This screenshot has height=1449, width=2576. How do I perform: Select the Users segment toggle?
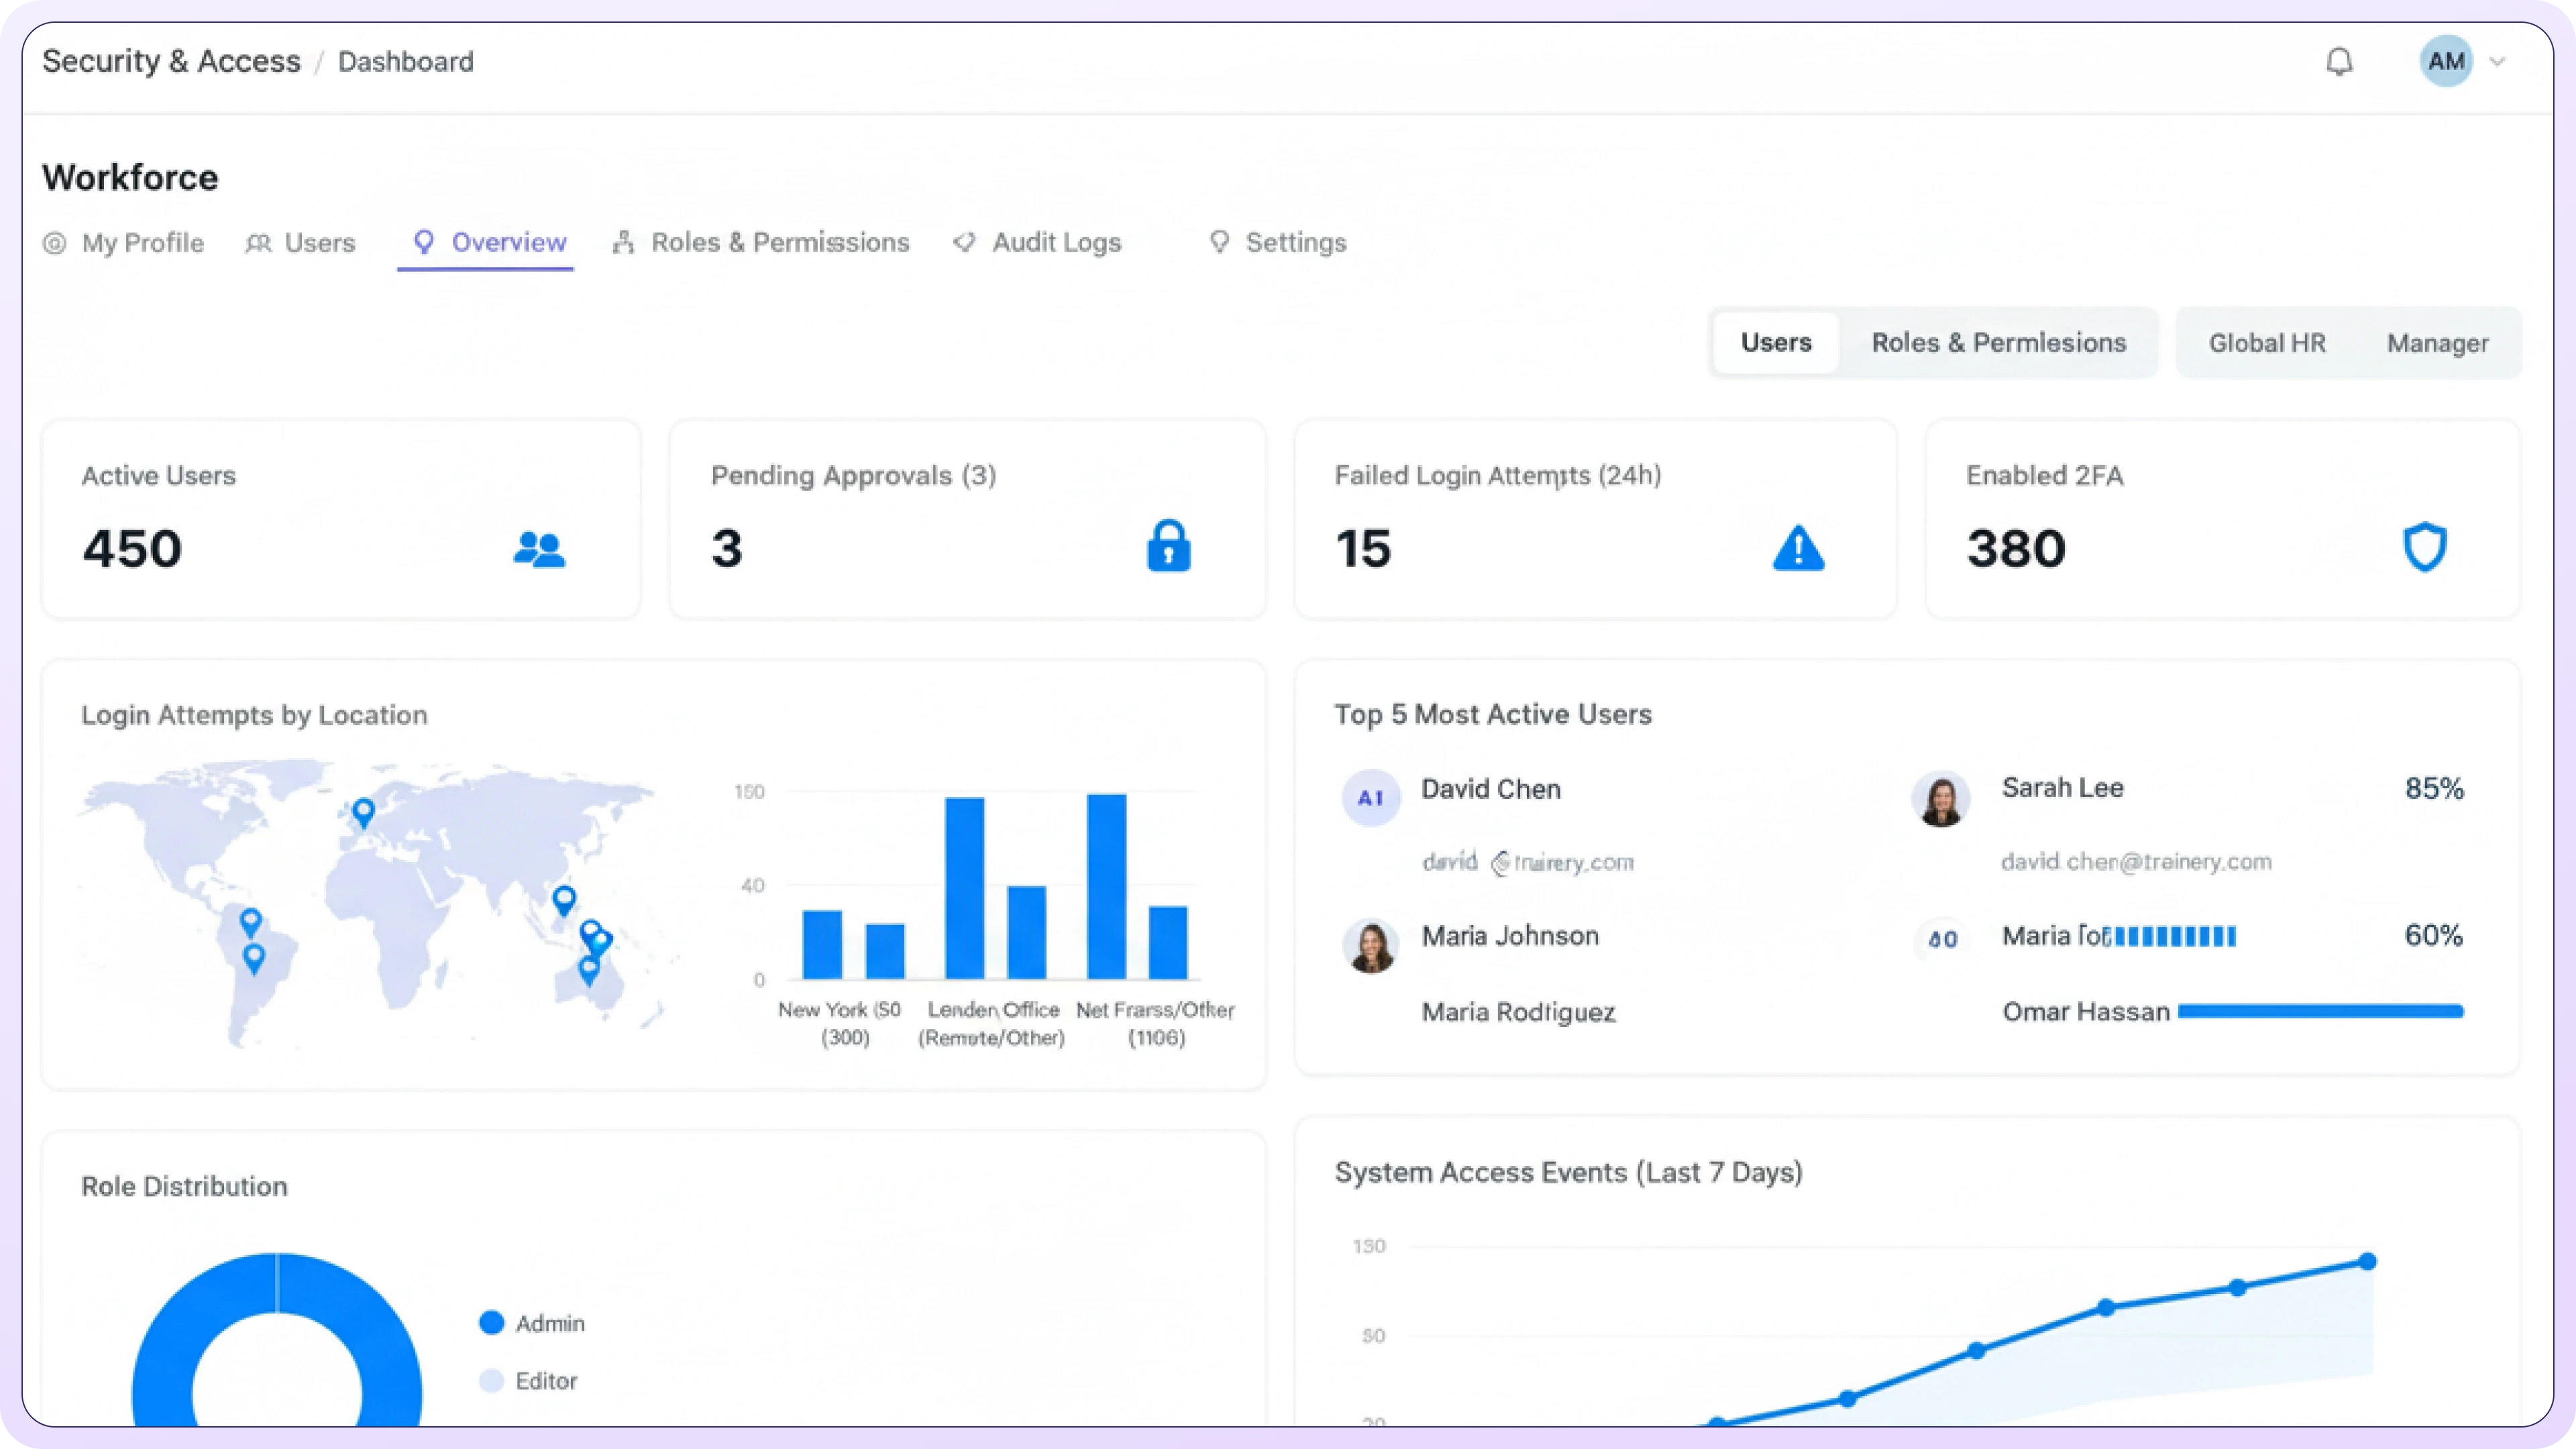(1775, 343)
